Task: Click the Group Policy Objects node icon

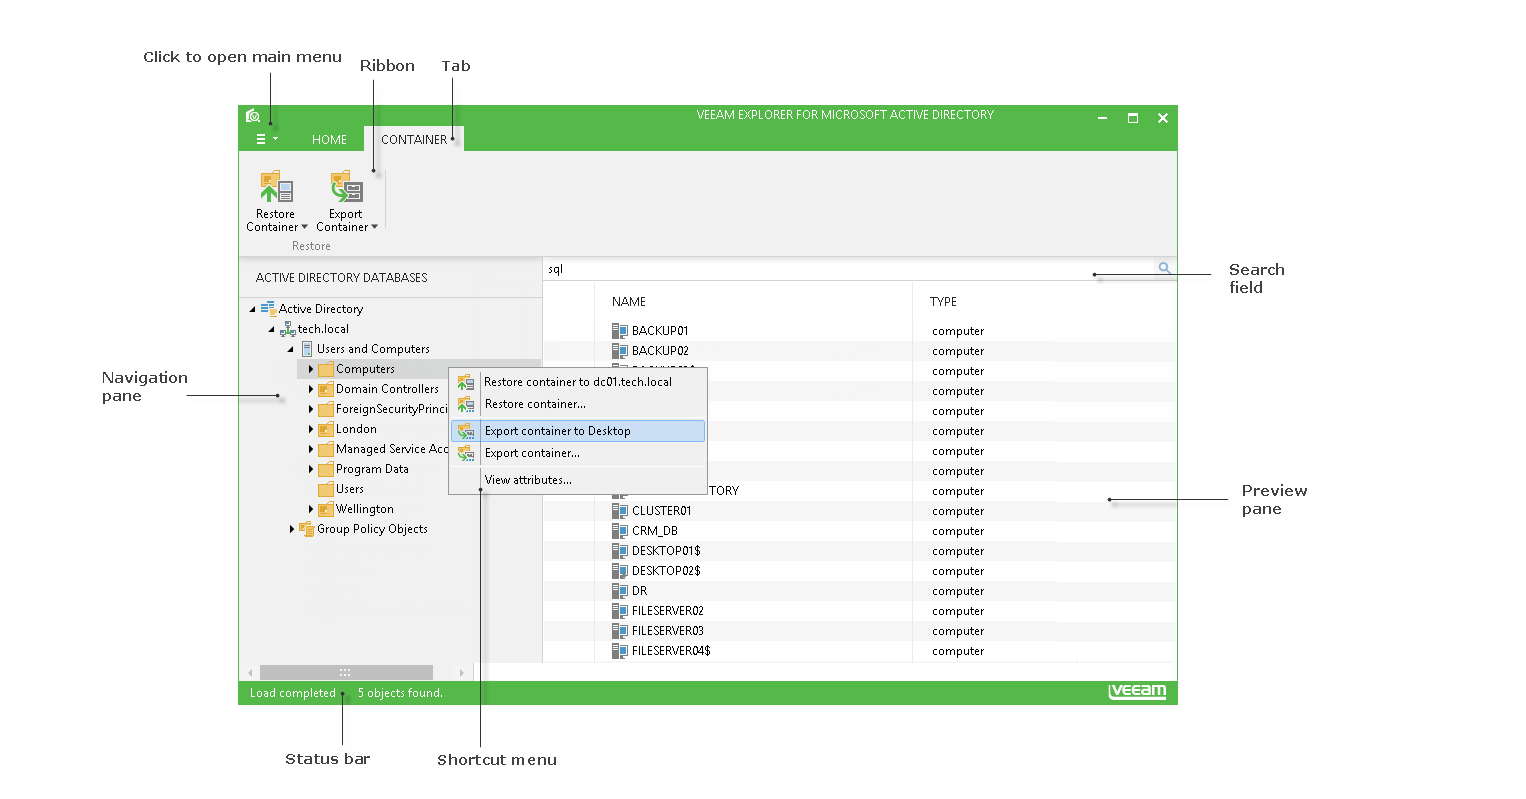Action: (x=307, y=529)
